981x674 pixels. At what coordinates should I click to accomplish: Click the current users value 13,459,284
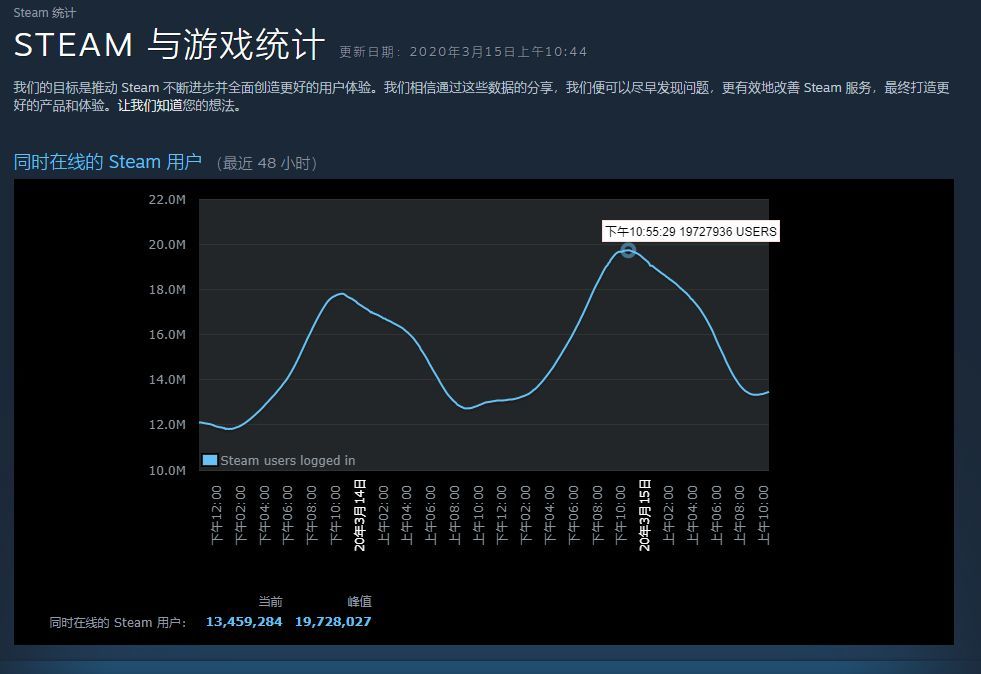(244, 621)
